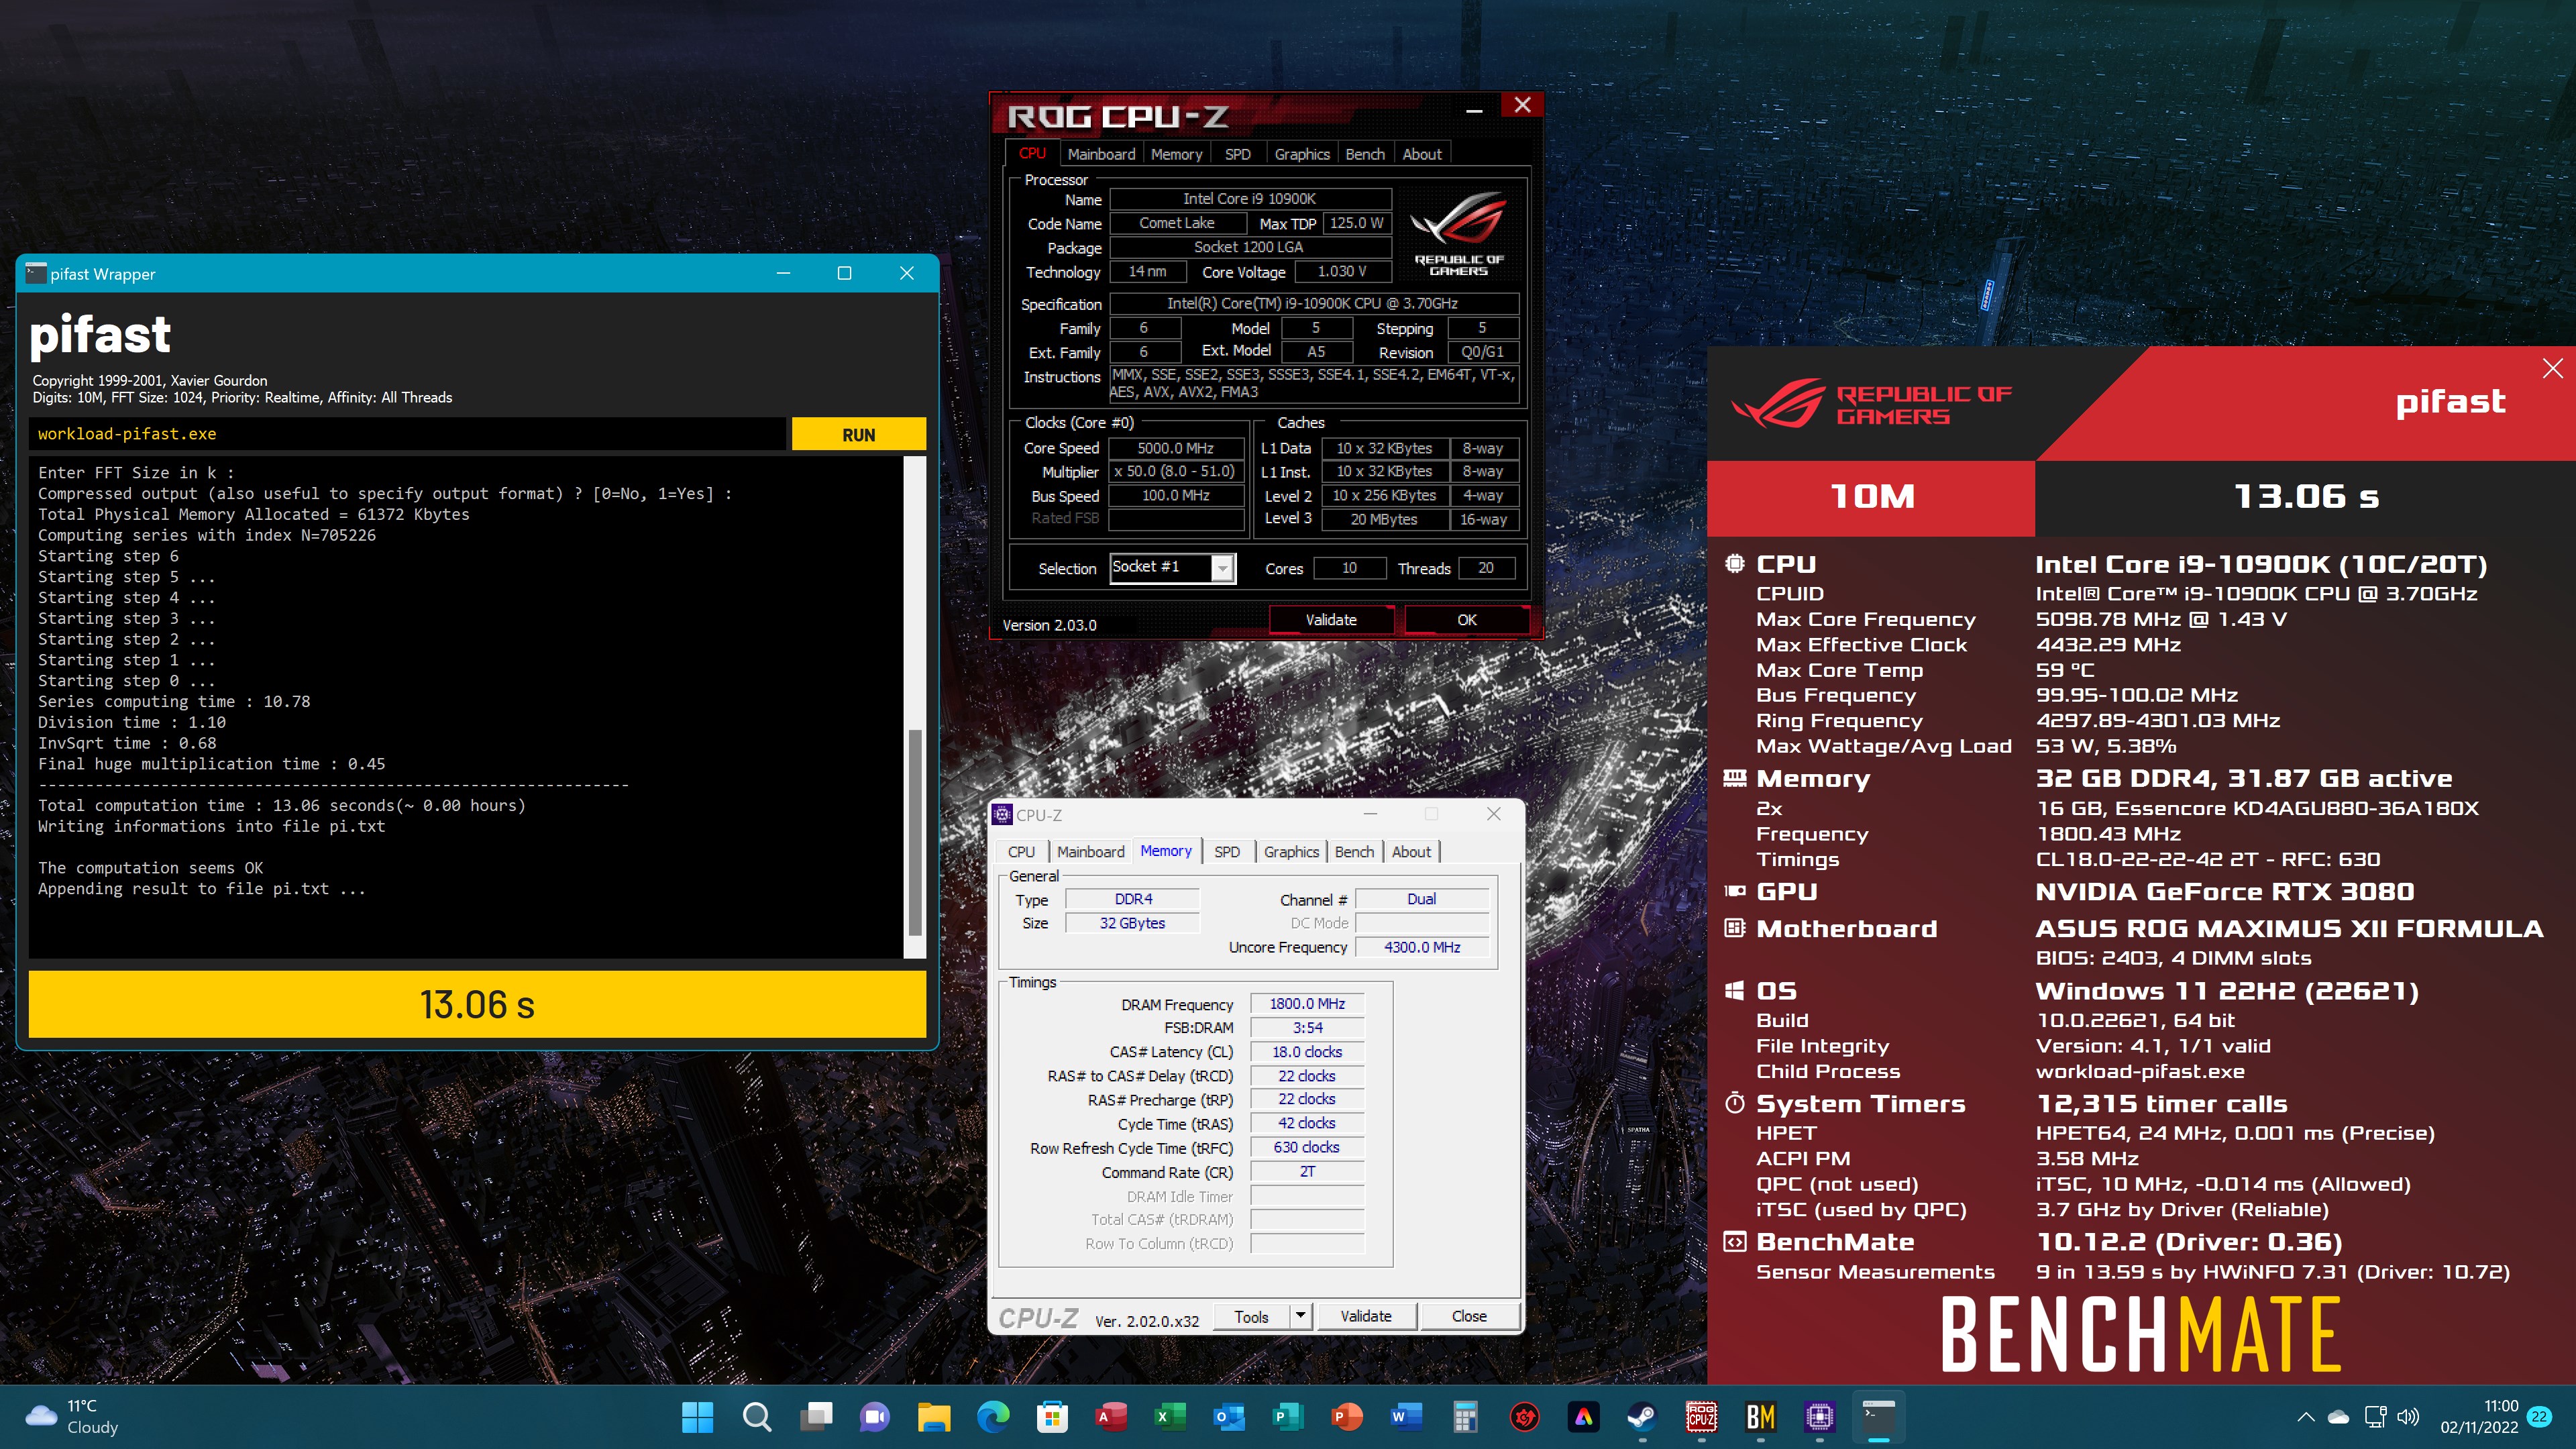Show hidden system tray icons
This screenshot has height=1449, width=2576.
coord(2305,1416)
